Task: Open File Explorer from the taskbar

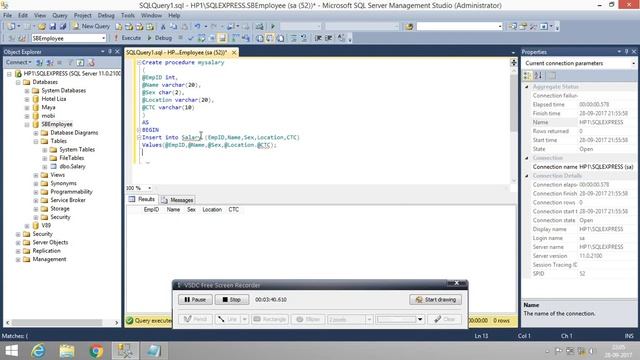Action: 67,351
